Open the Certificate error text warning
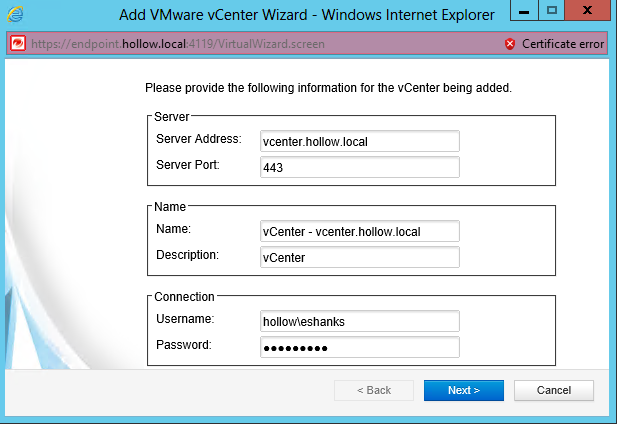617x424 pixels. tap(563, 44)
